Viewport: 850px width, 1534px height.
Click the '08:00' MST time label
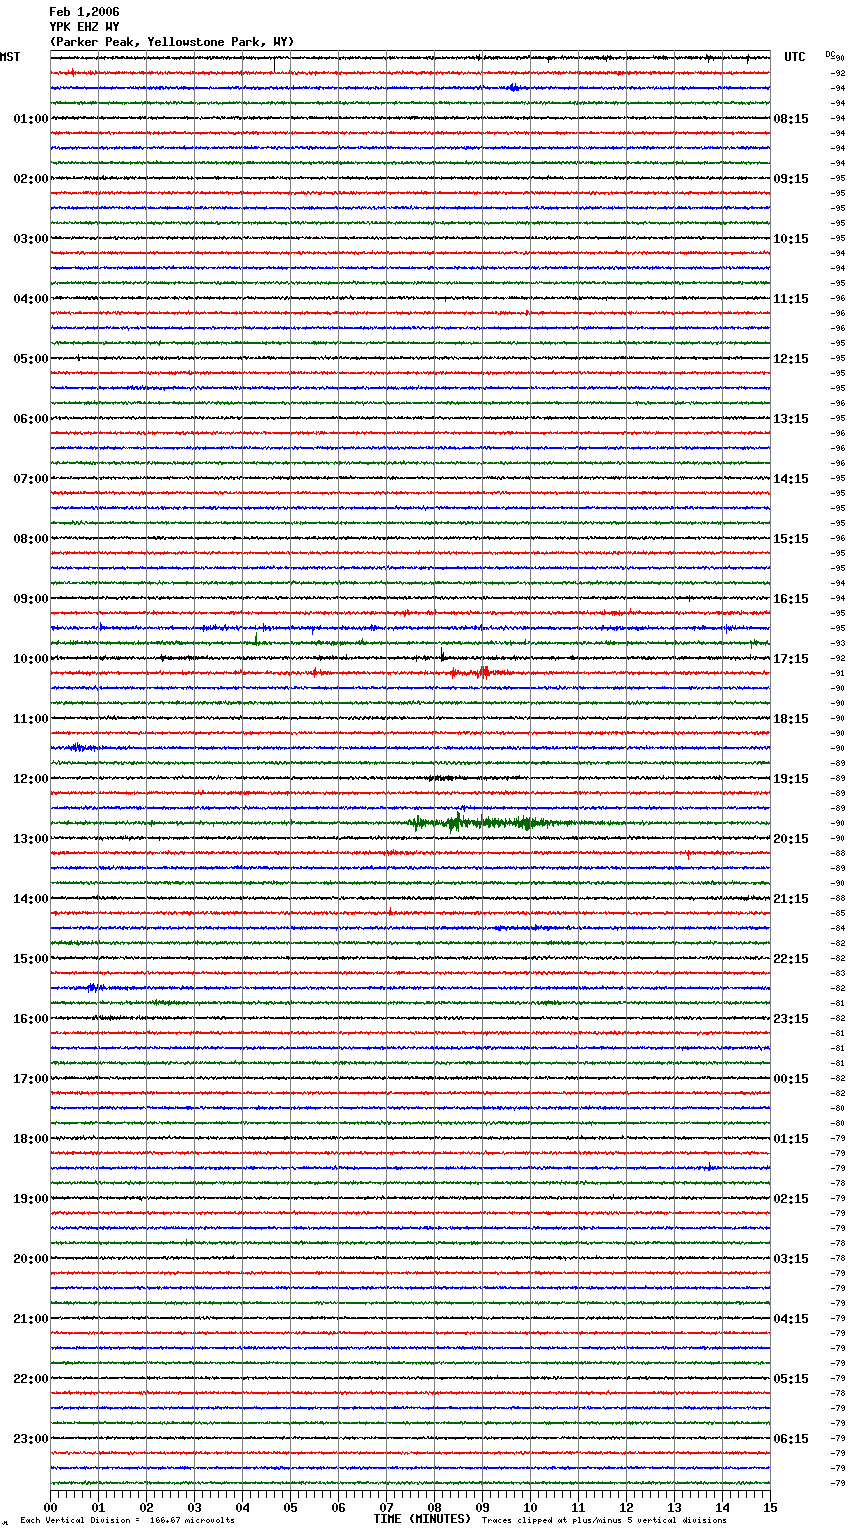(31, 539)
